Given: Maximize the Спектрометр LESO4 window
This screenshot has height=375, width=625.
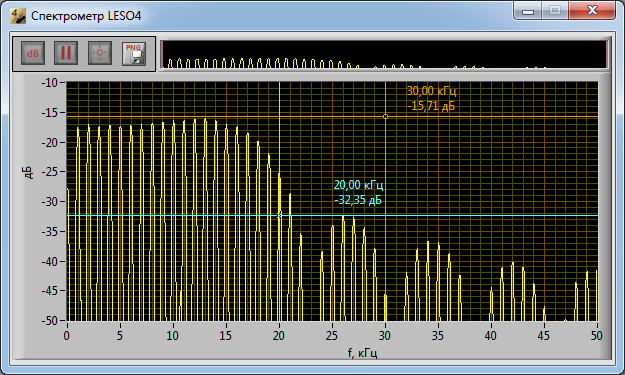Looking at the screenshot, I should pos(555,11).
